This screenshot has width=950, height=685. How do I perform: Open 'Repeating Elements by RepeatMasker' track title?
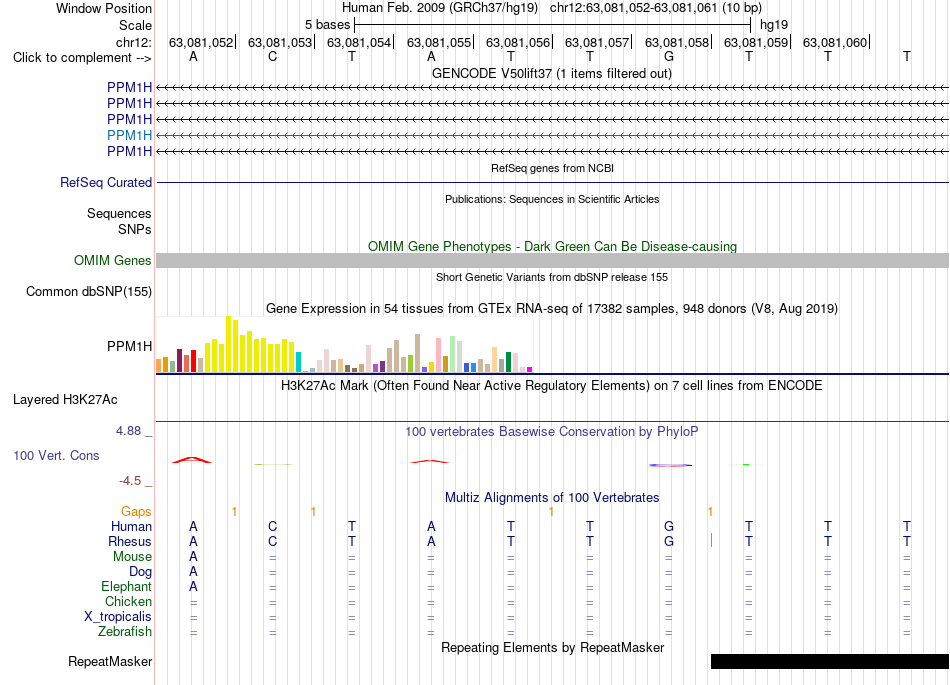click(552, 647)
